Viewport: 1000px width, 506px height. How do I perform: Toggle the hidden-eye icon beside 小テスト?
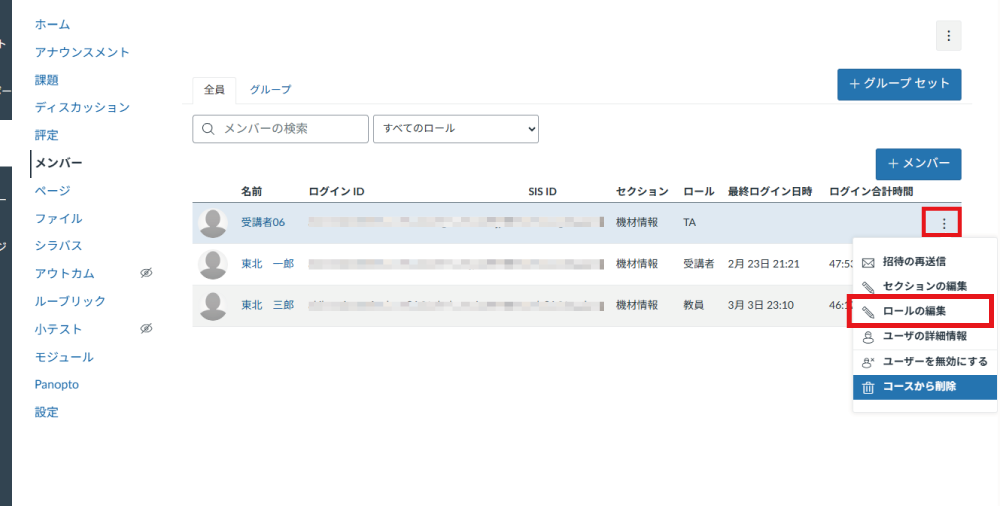point(146,329)
